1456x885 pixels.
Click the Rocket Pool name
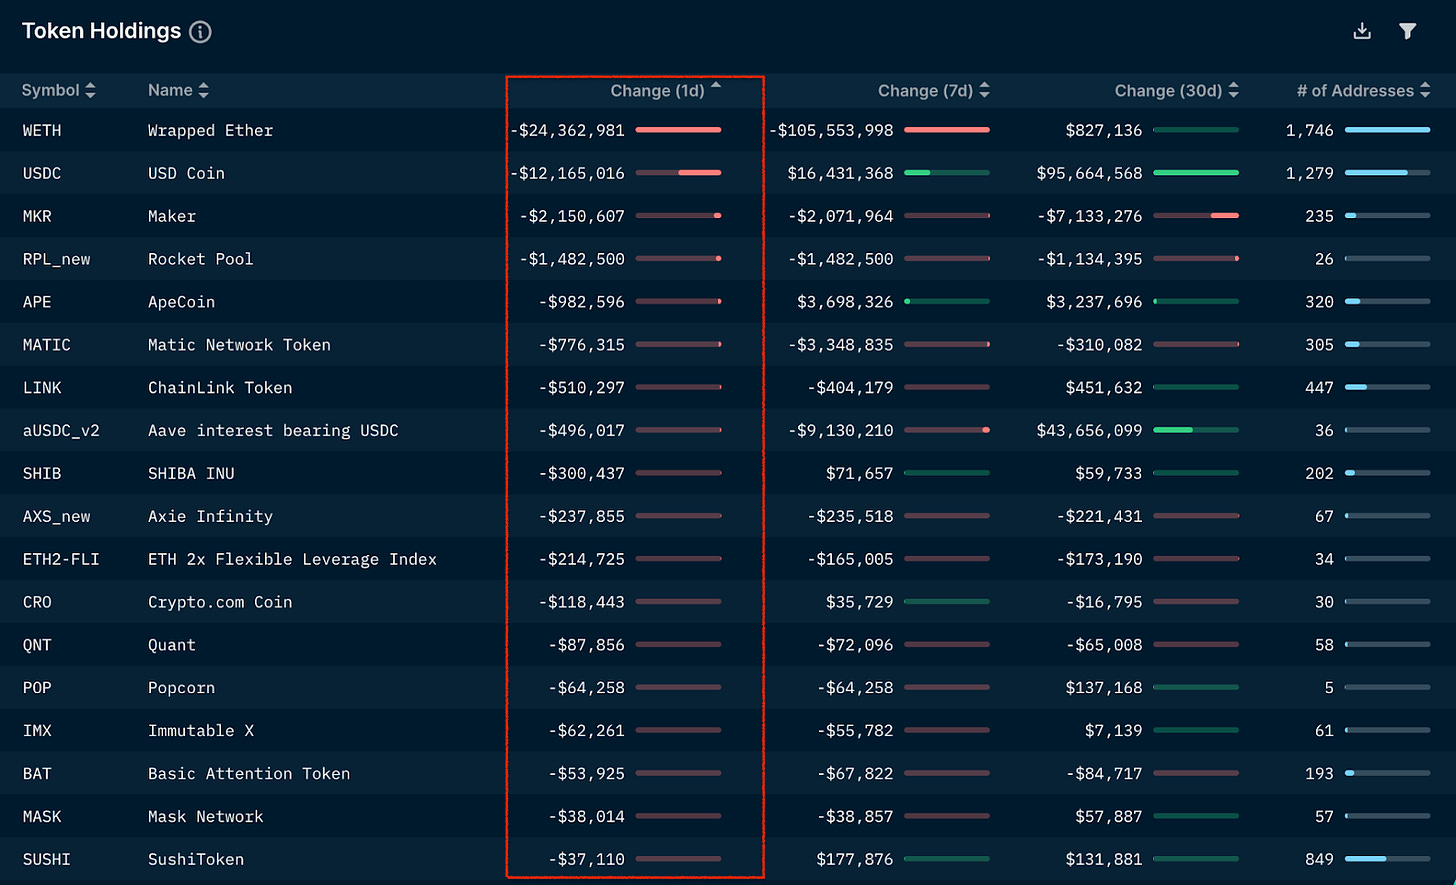200,259
